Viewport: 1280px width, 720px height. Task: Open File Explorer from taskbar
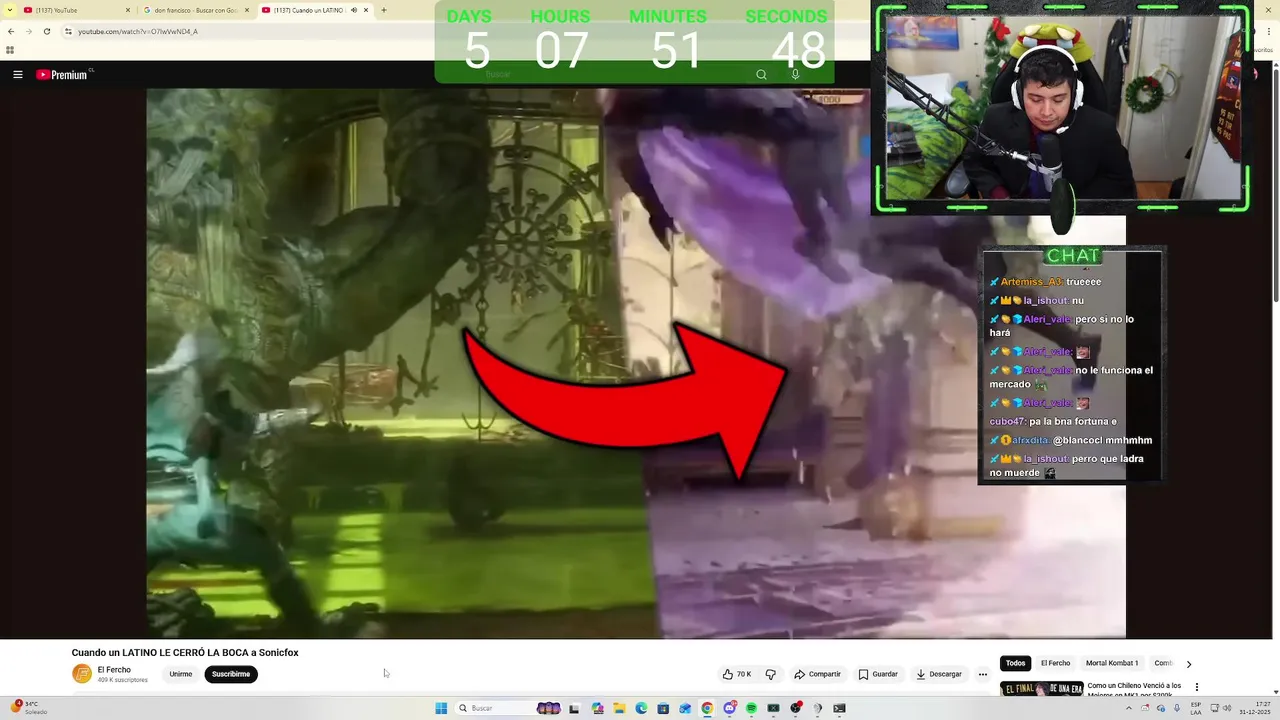point(619,708)
